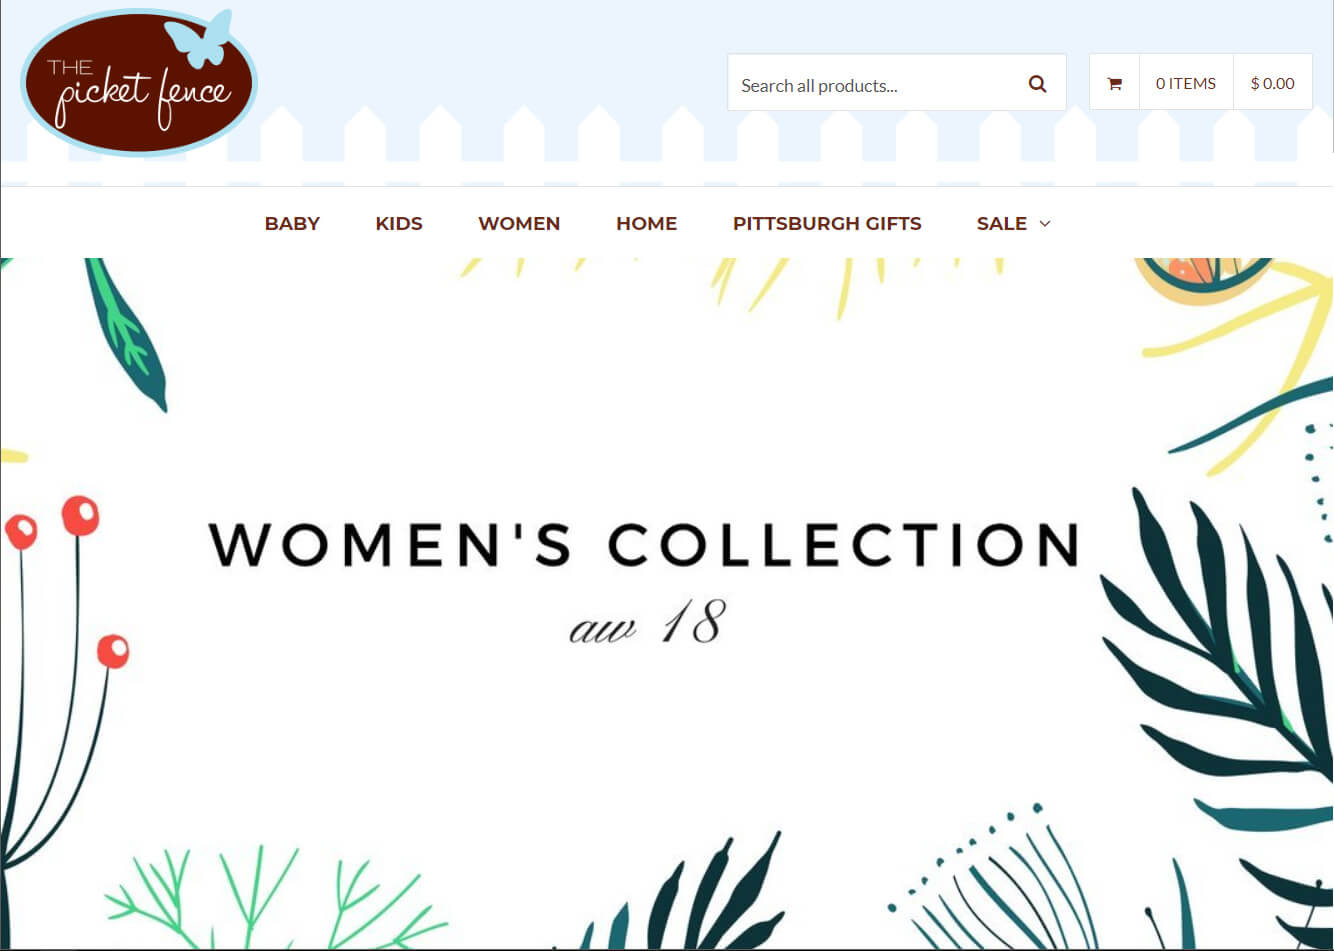Focus the Search all products field
This screenshot has height=951, width=1334.
870,83
